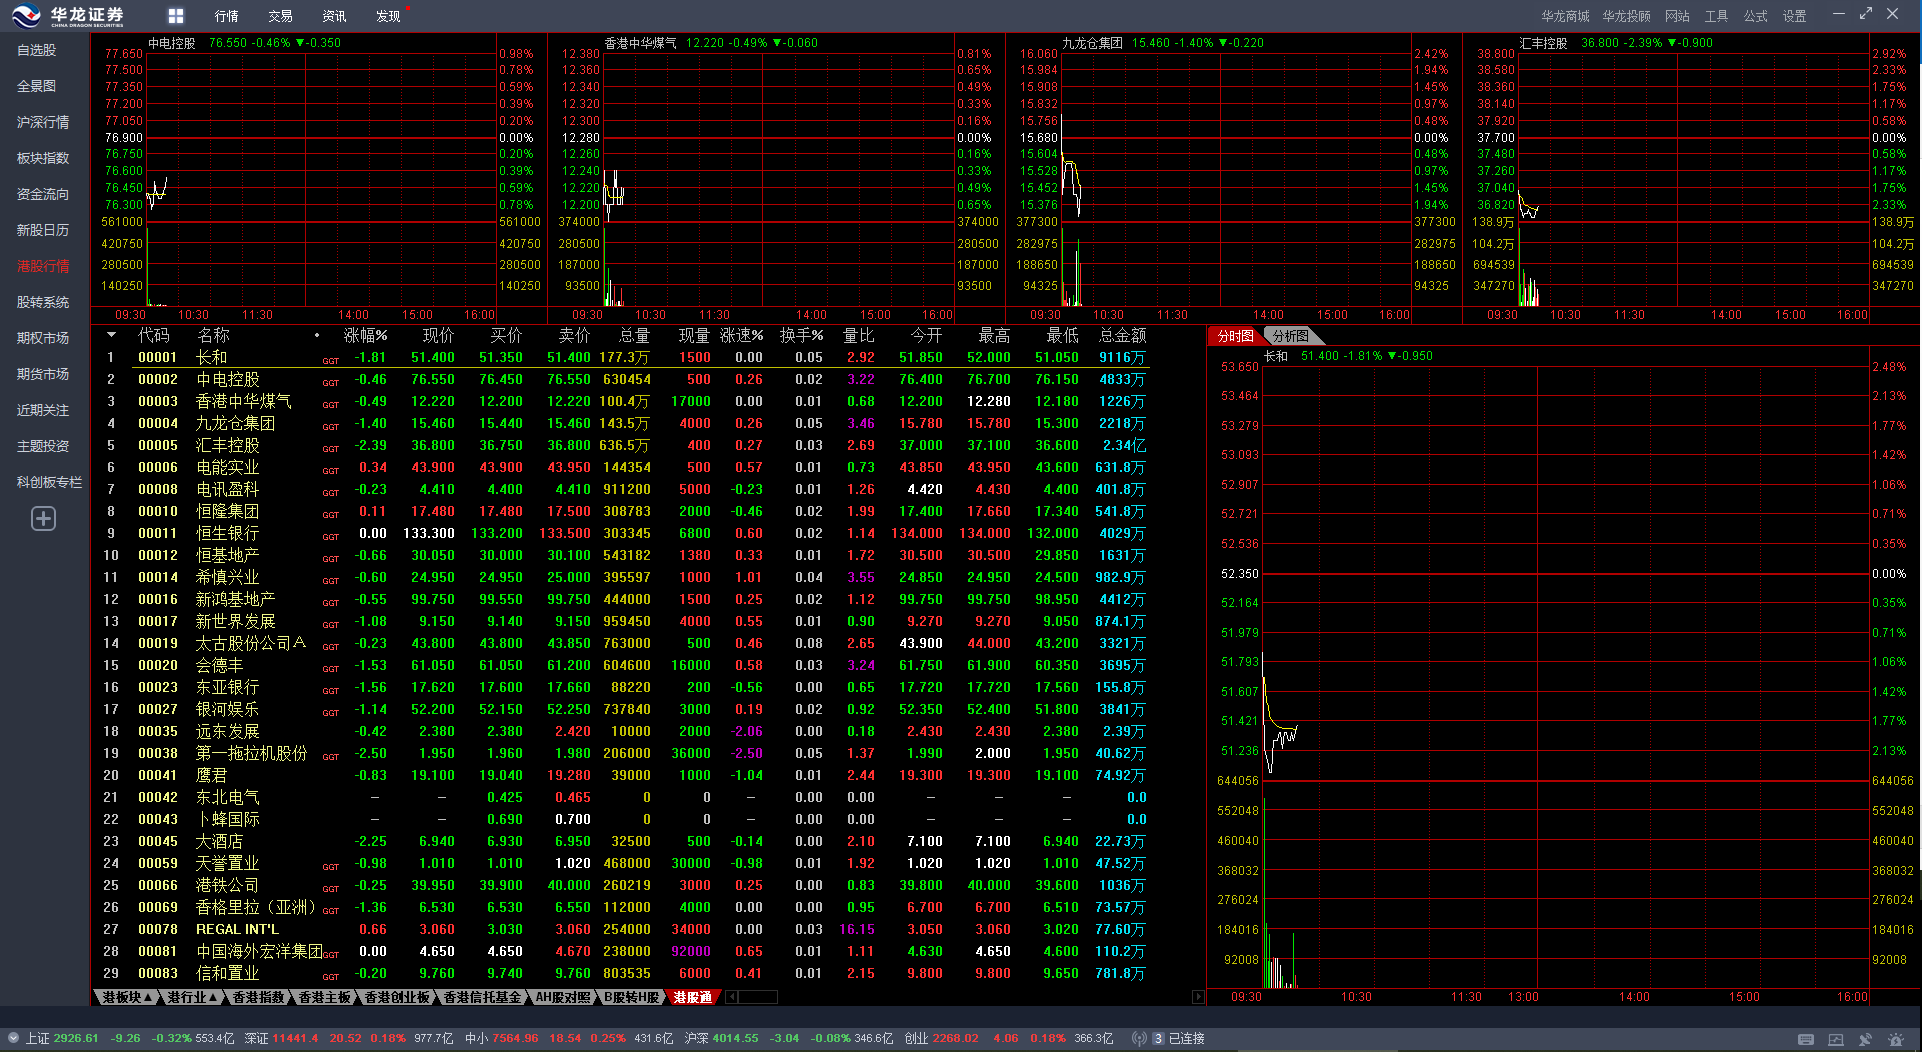
Task: Open the 工具 menu
Action: tap(1716, 16)
